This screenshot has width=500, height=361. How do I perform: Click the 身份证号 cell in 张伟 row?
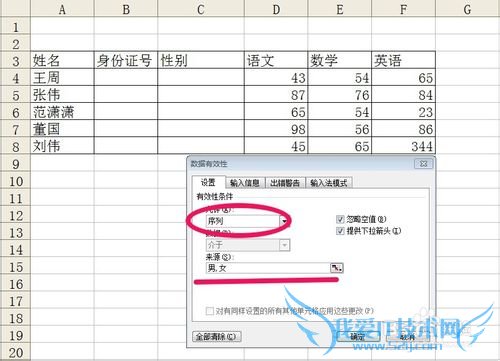point(126,94)
